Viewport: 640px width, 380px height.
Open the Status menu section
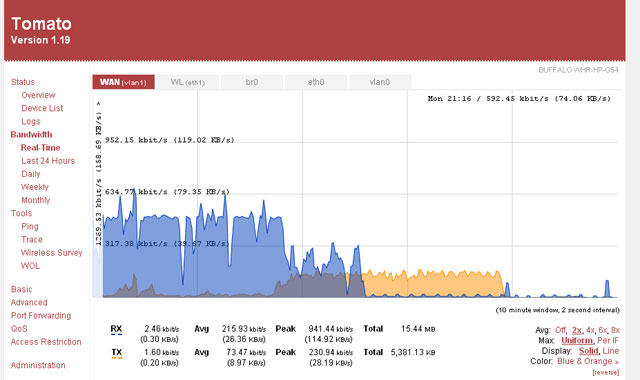click(x=23, y=82)
